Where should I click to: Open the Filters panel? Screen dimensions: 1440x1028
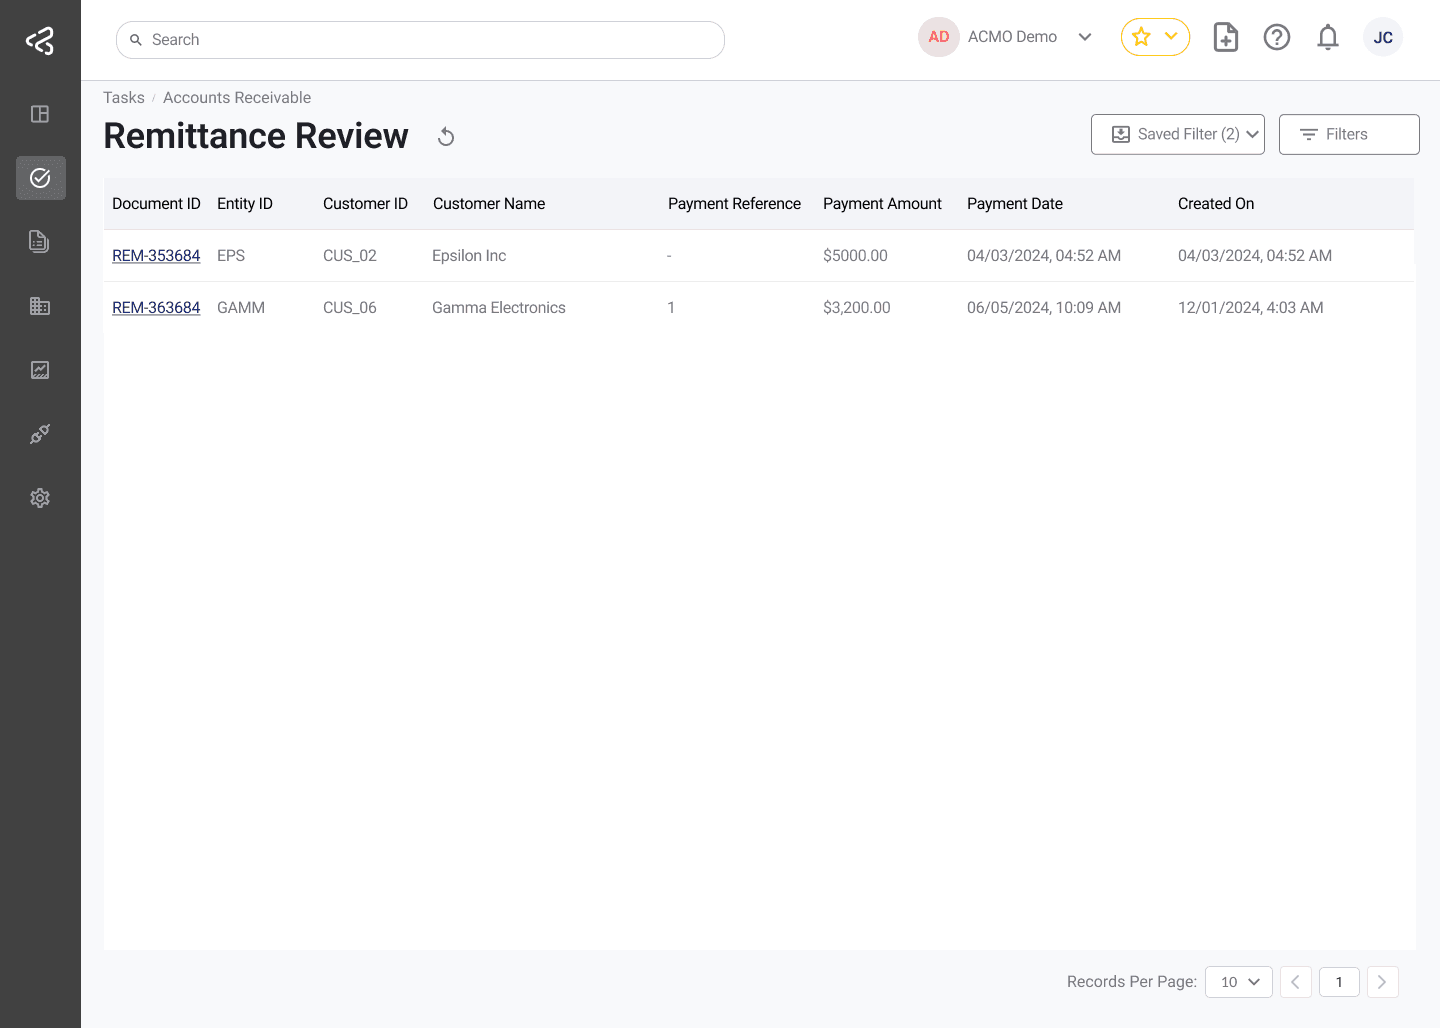(1349, 134)
